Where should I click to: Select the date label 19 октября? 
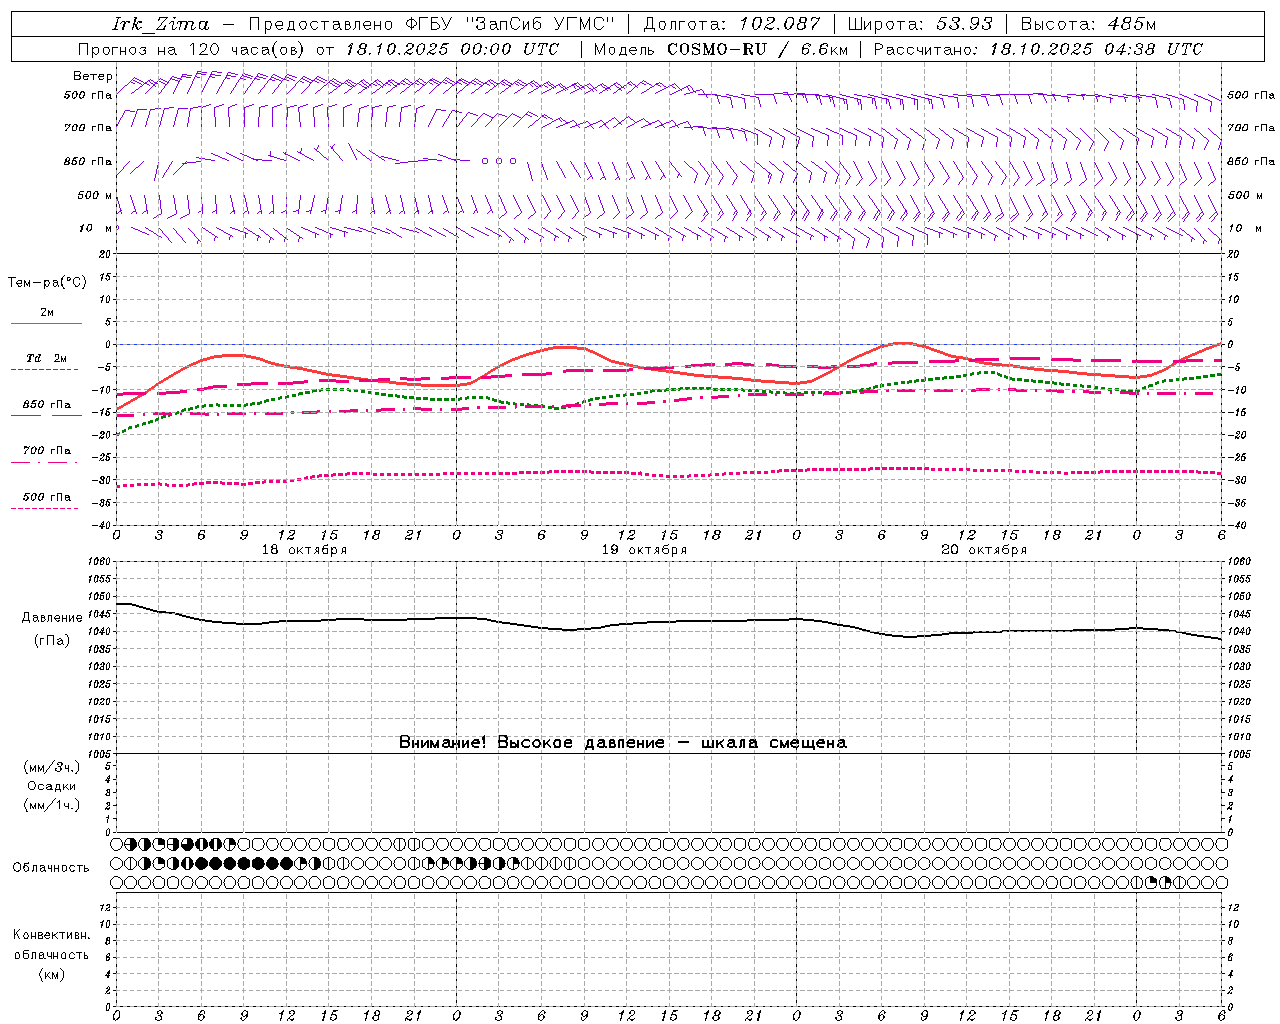point(644,550)
